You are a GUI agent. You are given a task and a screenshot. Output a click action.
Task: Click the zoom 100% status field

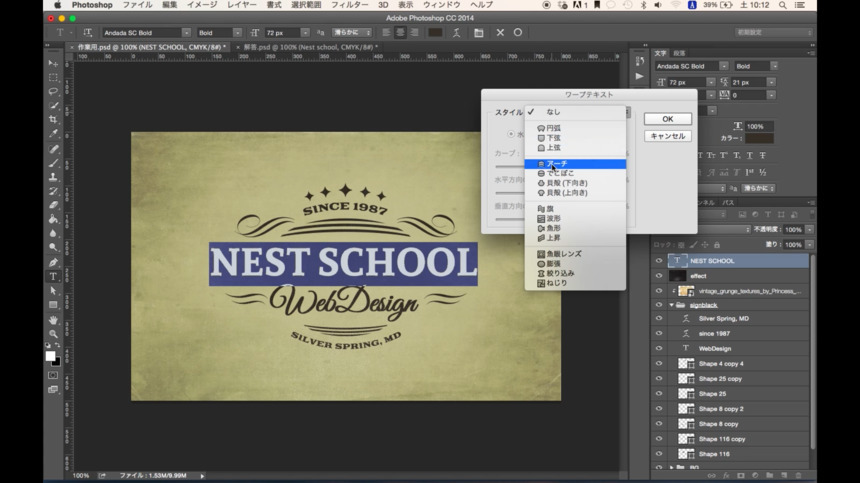[81, 476]
